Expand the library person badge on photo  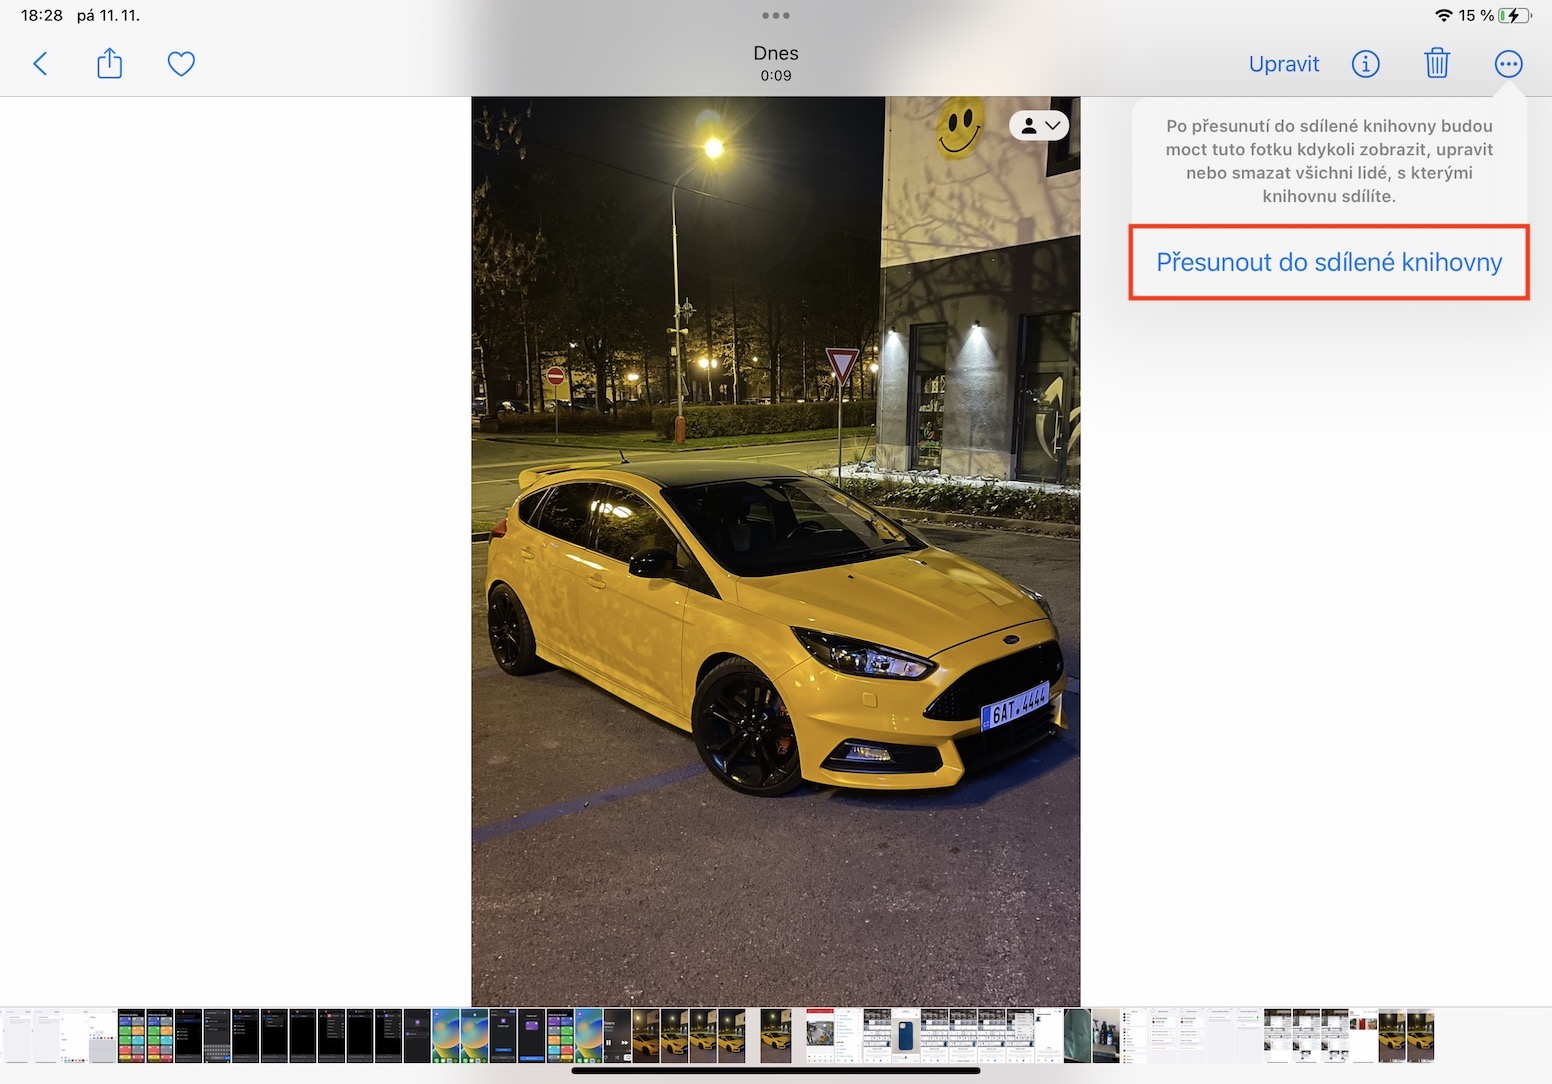[1039, 126]
